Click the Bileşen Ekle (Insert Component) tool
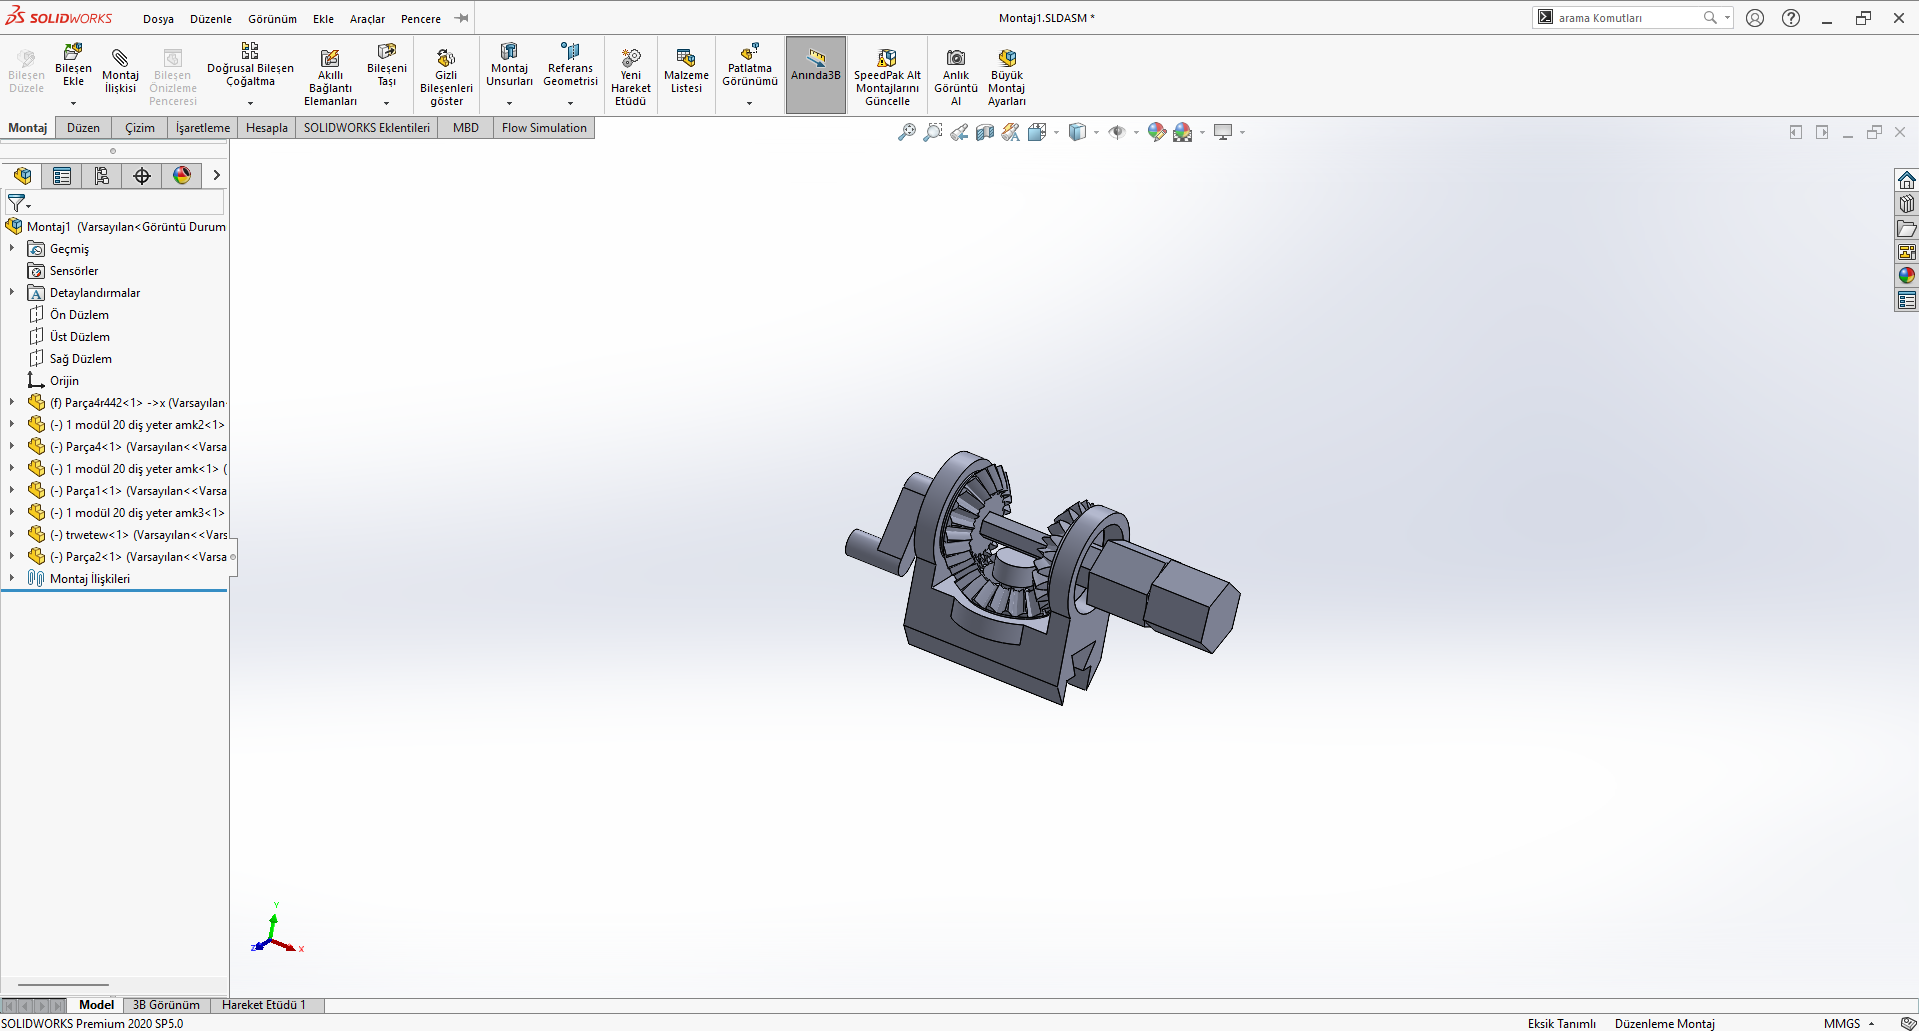Image resolution: width=1919 pixels, height=1031 pixels. (73, 66)
